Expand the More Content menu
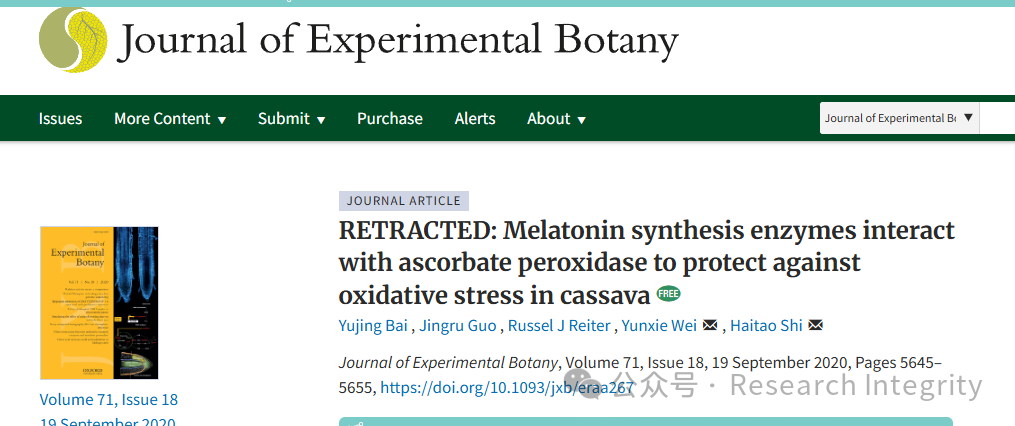Image resolution: width=1015 pixels, height=426 pixels. 170,118
